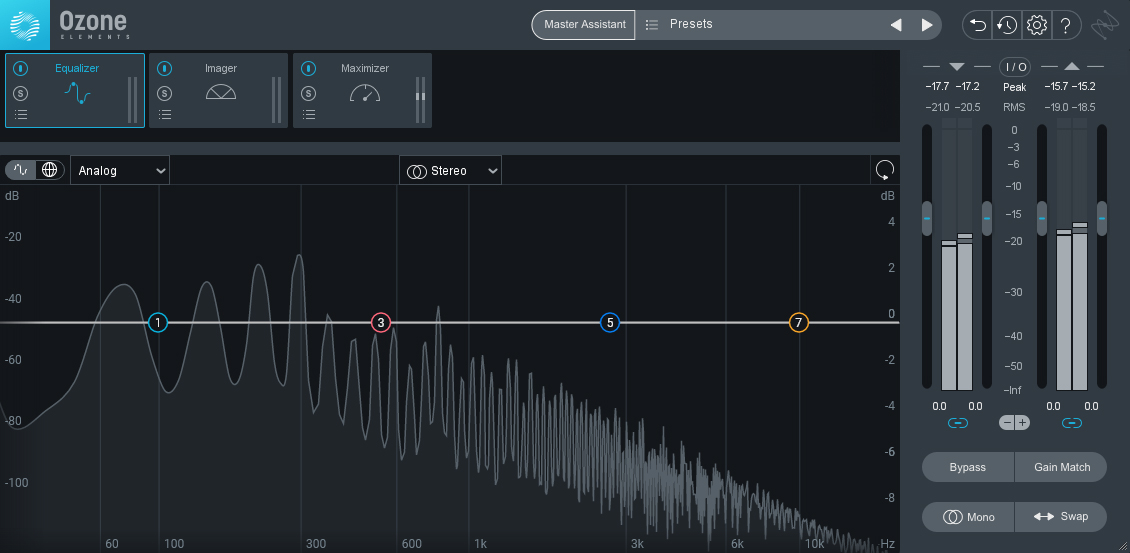Click the EQ reset circular arrow icon
This screenshot has height=553, width=1130.
884,170
